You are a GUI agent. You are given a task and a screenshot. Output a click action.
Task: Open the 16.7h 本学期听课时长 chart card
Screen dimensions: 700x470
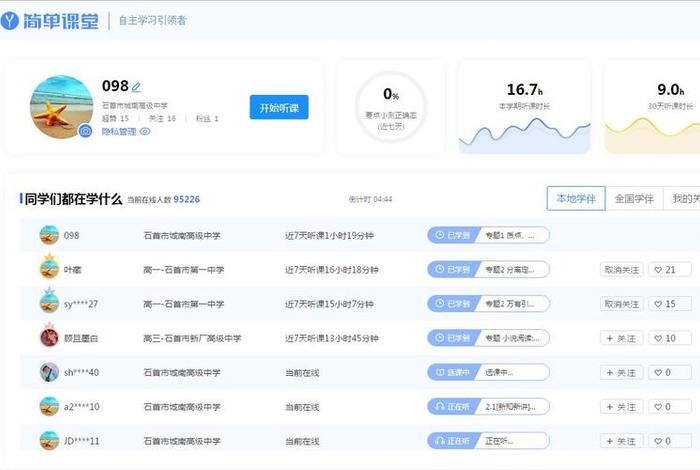click(x=524, y=108)
